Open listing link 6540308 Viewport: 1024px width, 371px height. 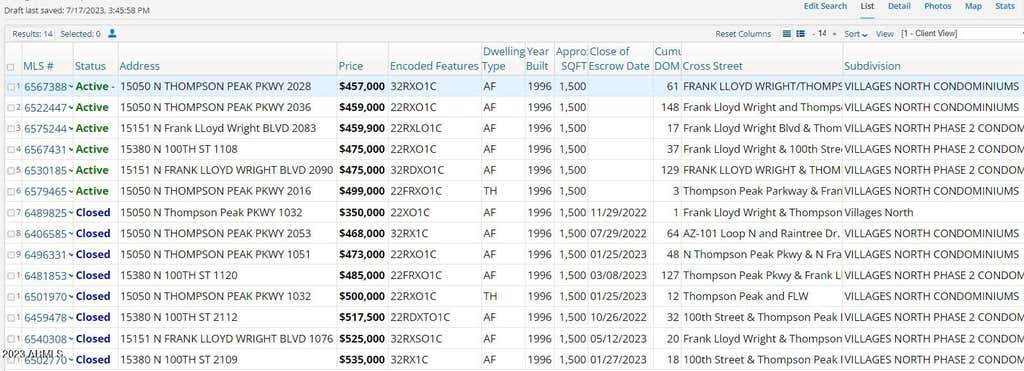pyautogui.click(x=45, y=339)
